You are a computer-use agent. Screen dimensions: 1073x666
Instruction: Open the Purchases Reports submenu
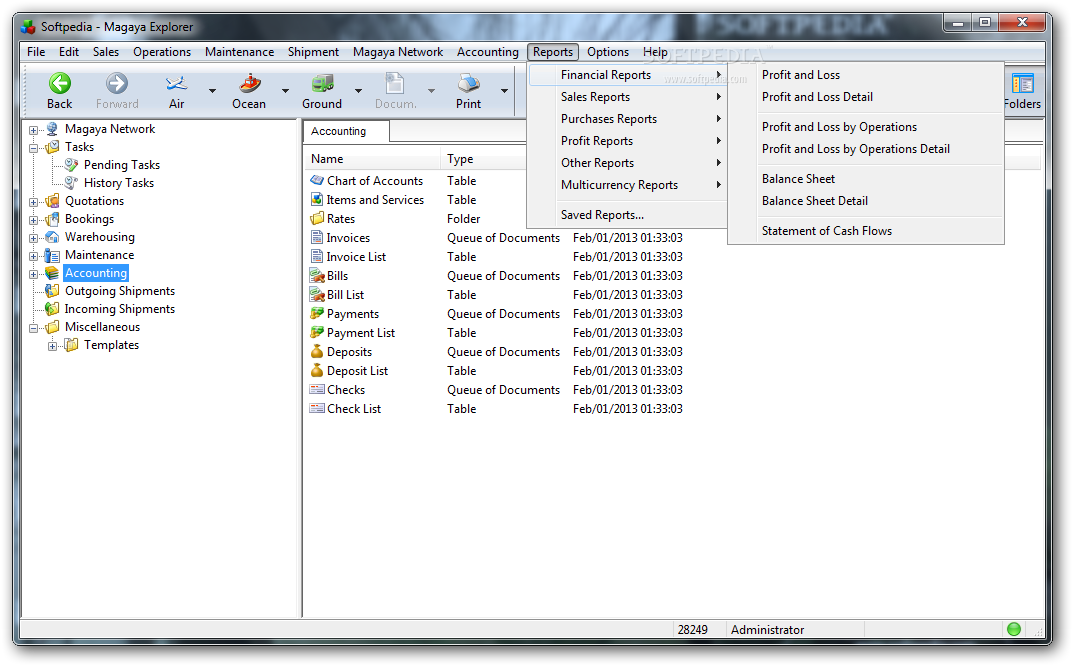point(628,119)
